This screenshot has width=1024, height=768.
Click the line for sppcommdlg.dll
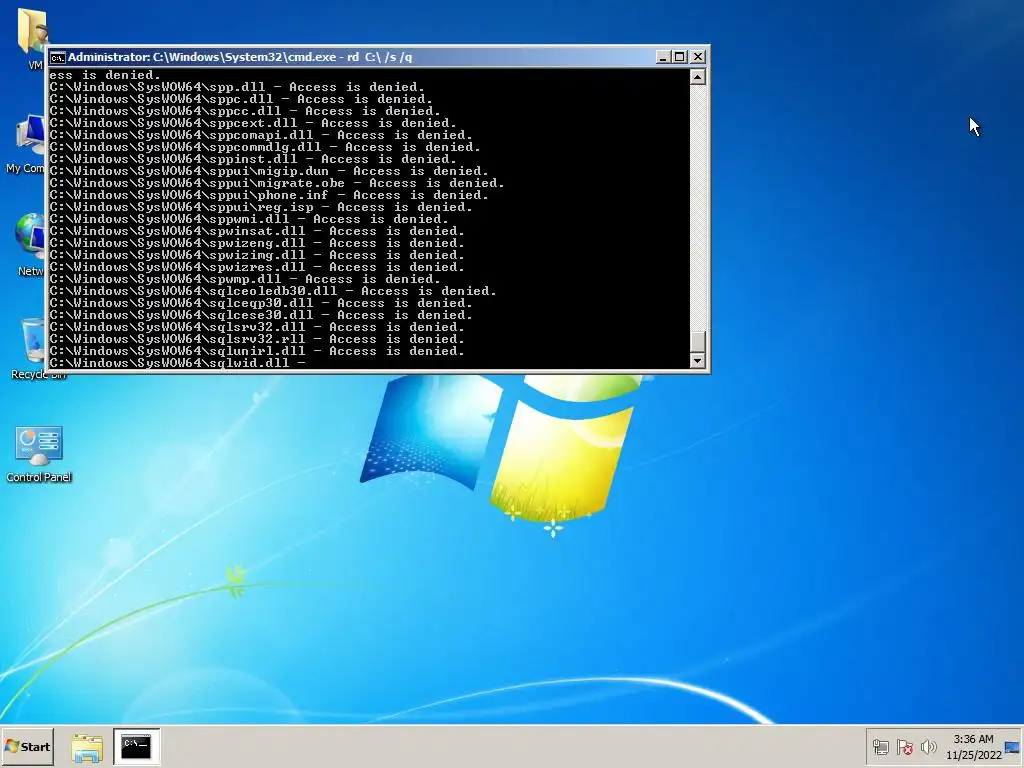click(264, 147)
